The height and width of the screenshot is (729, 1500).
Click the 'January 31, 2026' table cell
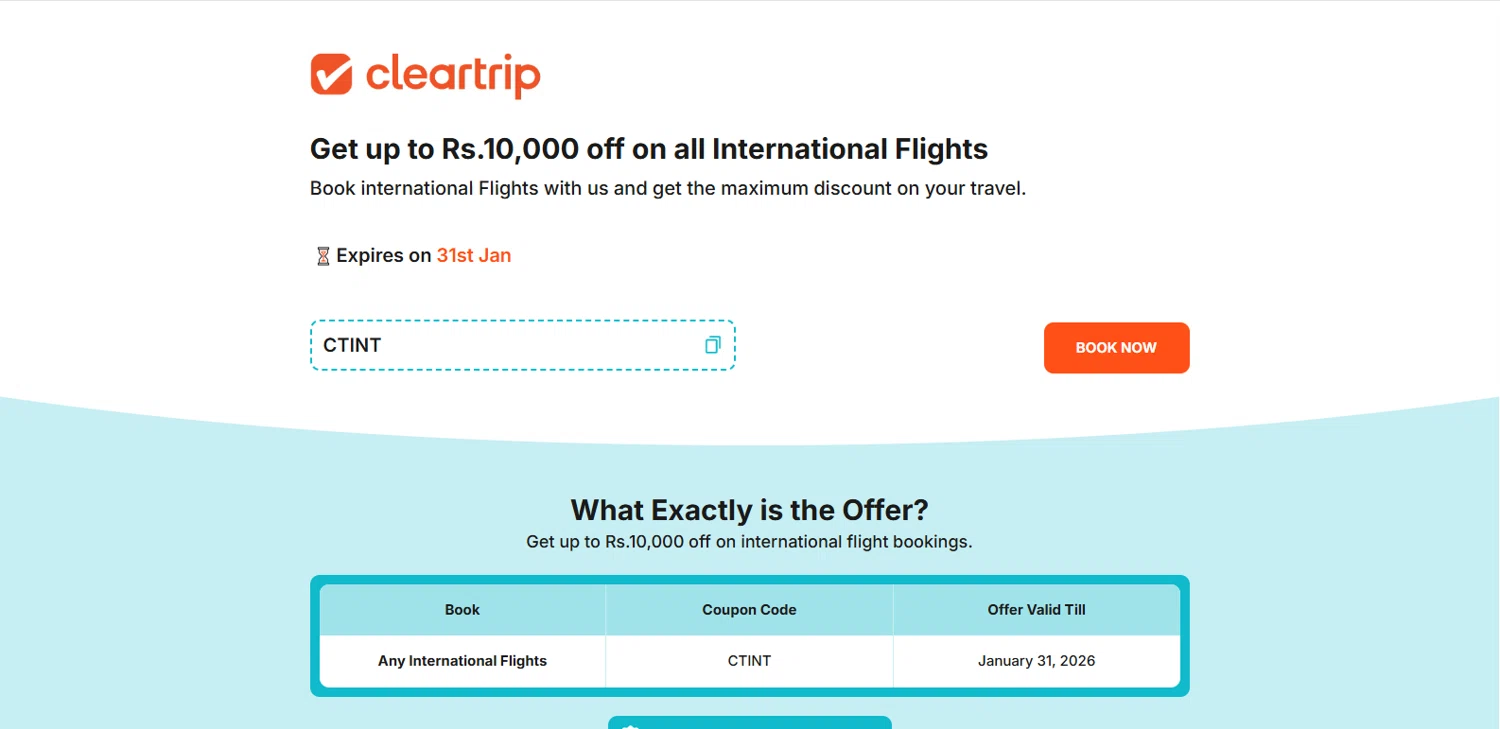tap(1036, 661)
